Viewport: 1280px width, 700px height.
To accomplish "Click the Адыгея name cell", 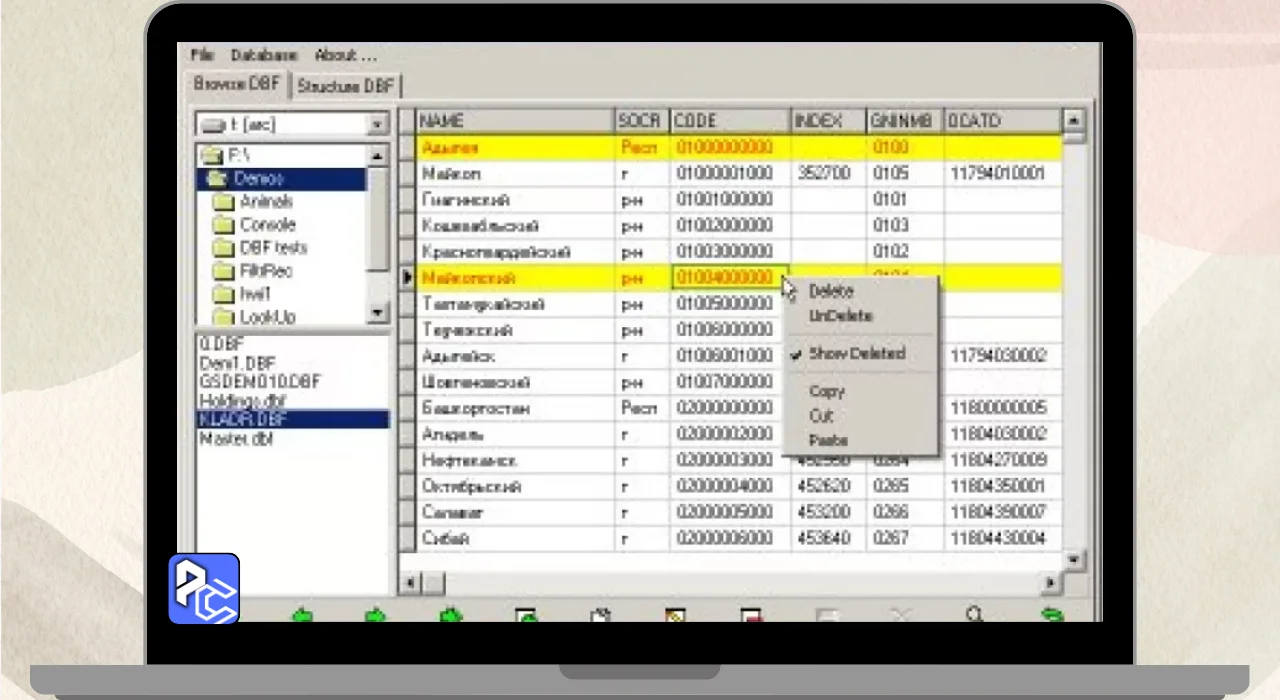I will tap(514, 148).
